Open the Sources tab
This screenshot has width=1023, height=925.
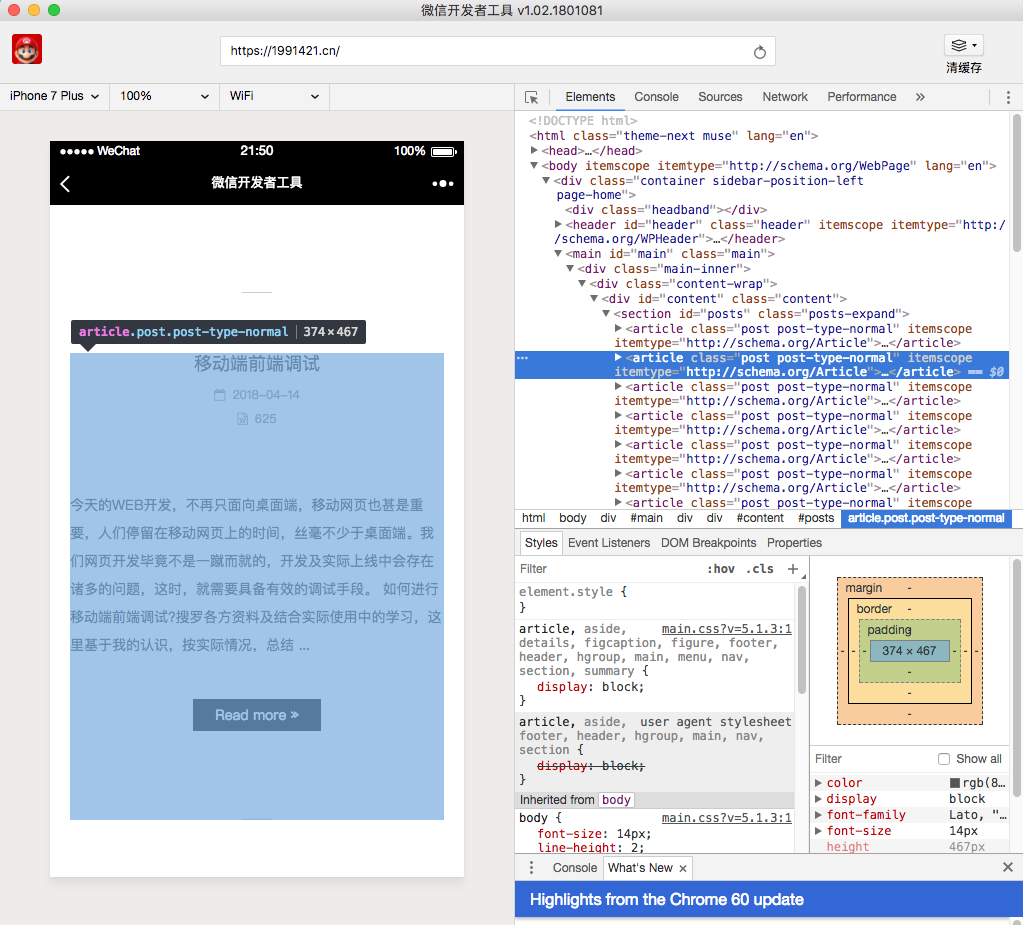[720, 97]
